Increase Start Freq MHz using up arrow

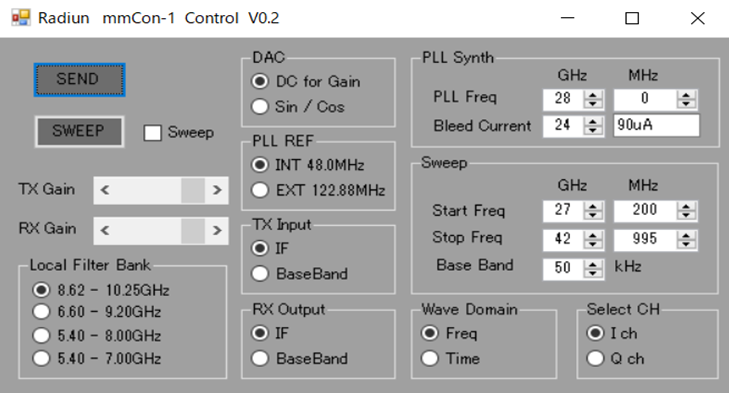(686, 206)
